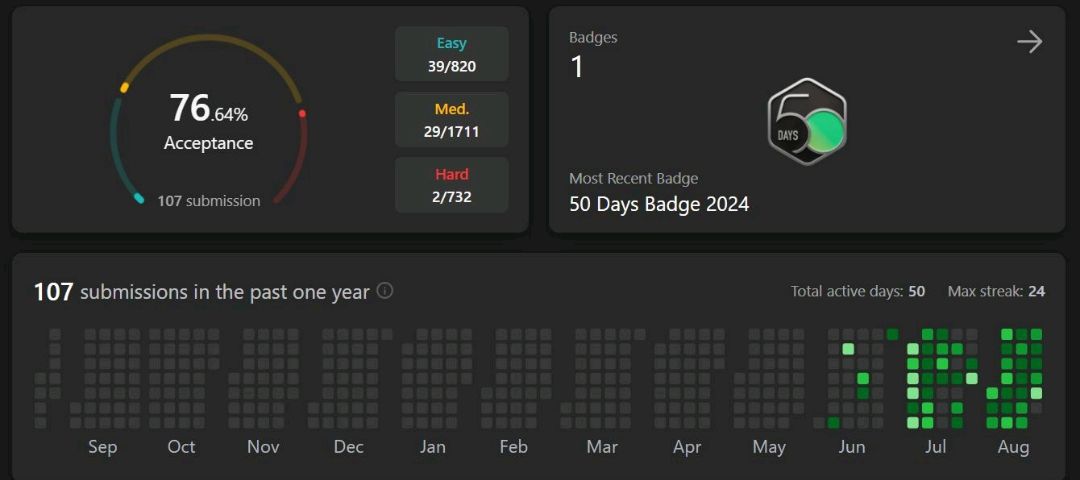Click the Most Recent Badge label
The height and width of the screenshot is (480, 1080).
634,178
